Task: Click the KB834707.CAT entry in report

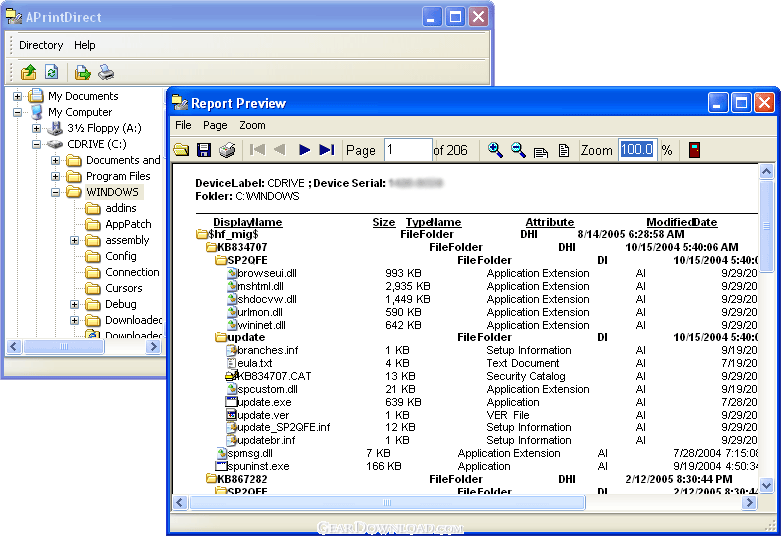Action: pos(274,376)
